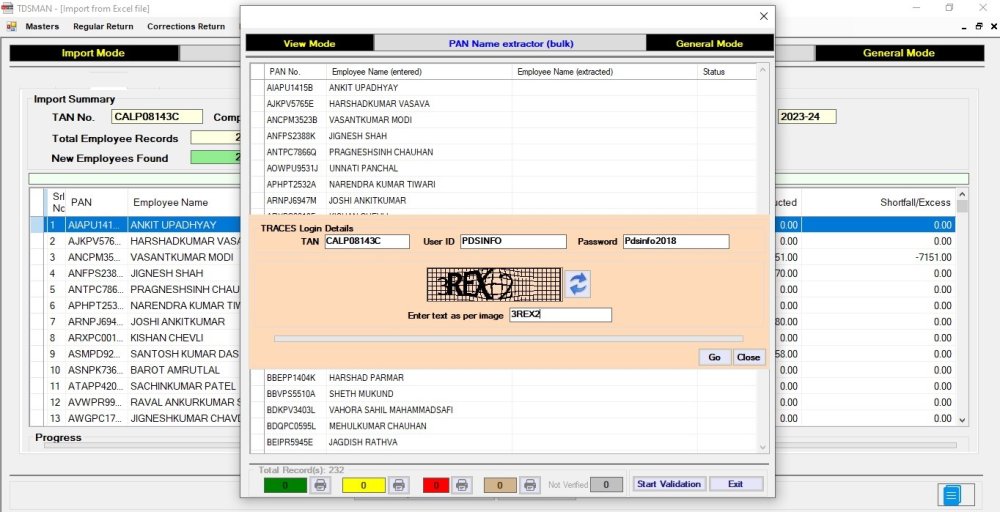The image size is (1000, 512).
Task: Click the TAN field in TRACES Login Details
Action: [x=367, y=241]
